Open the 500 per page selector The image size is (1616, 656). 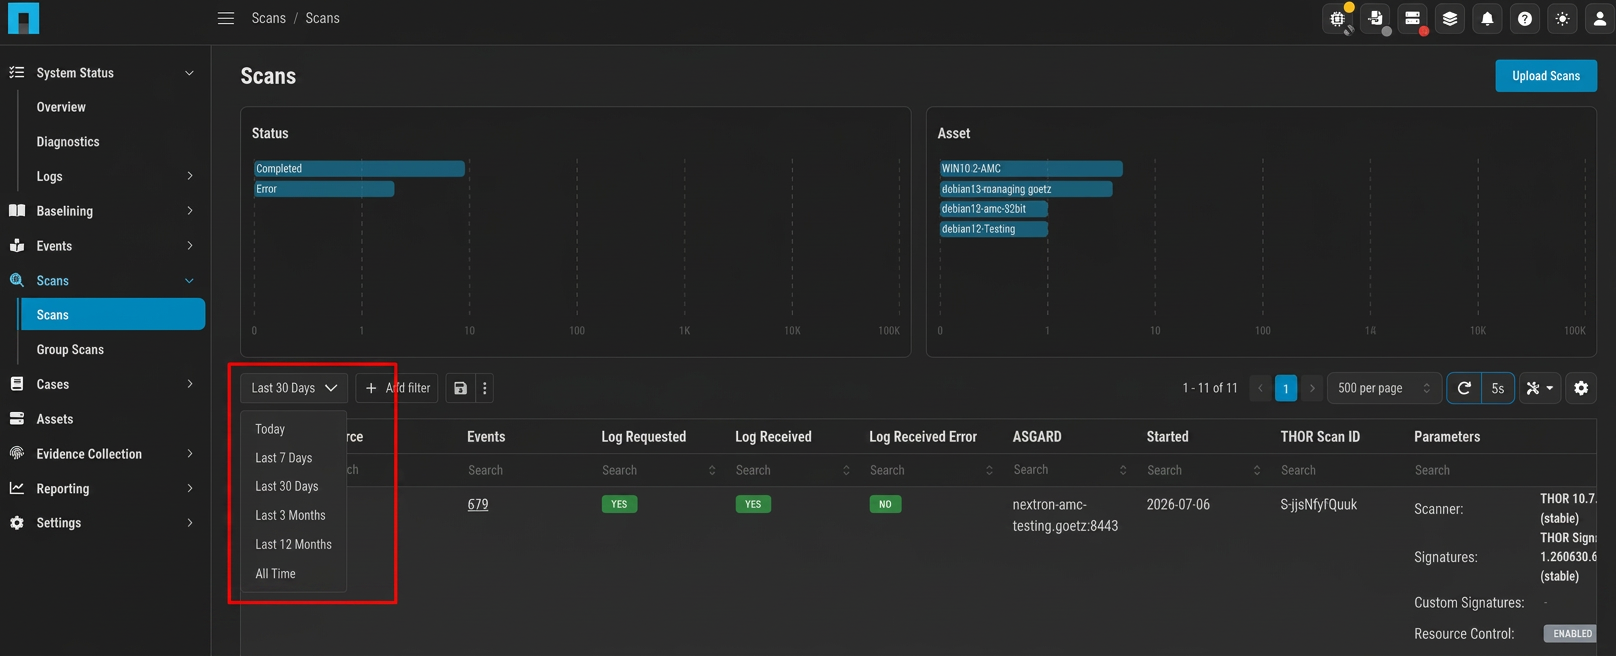coord(1384,388)
